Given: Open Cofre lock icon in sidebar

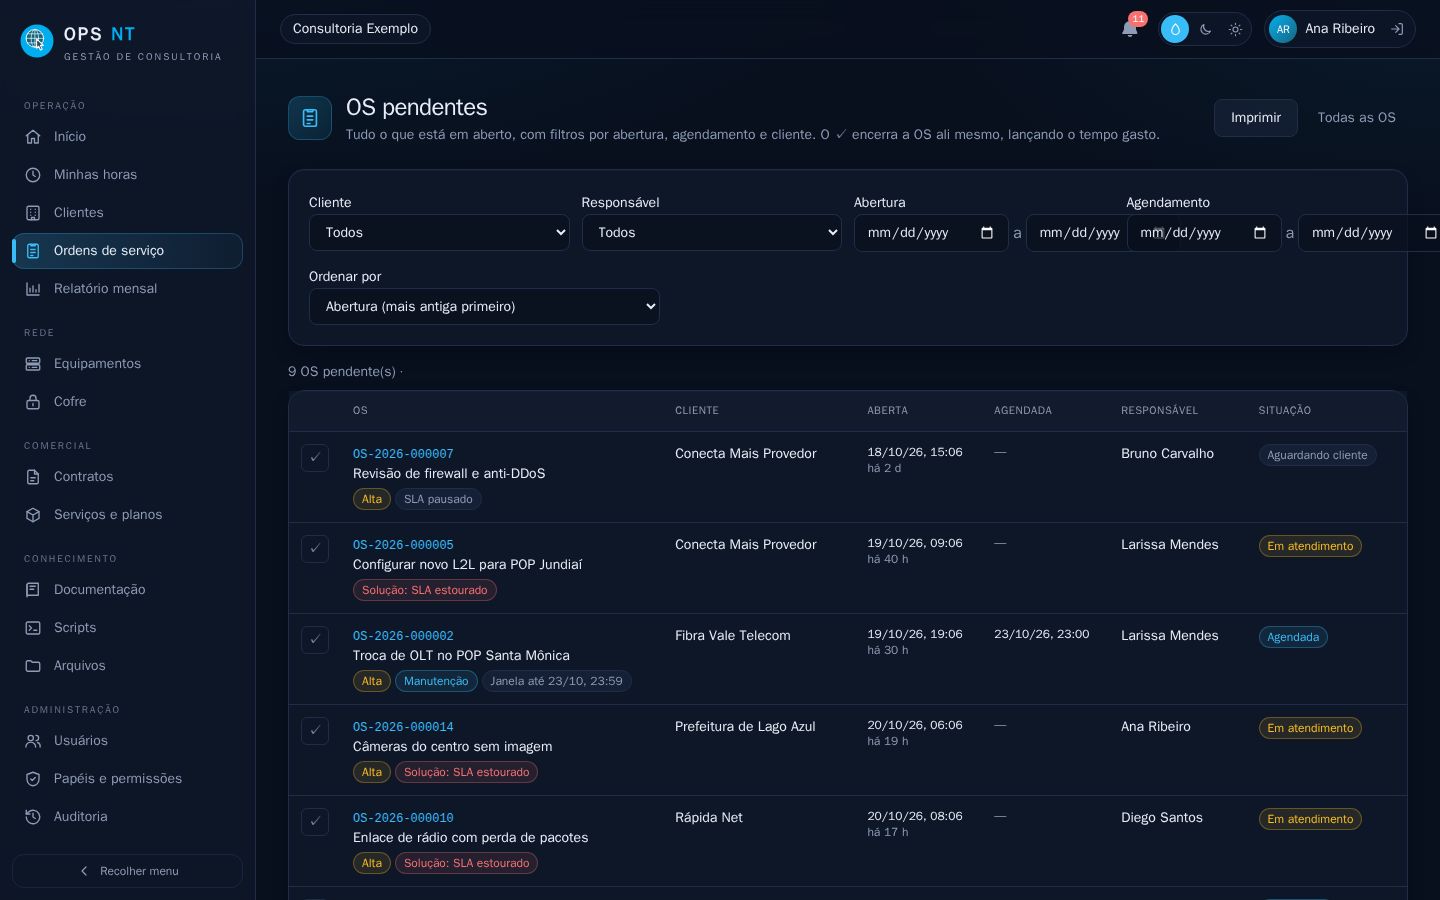Looking at the screenshot, I should pos(33,402).
